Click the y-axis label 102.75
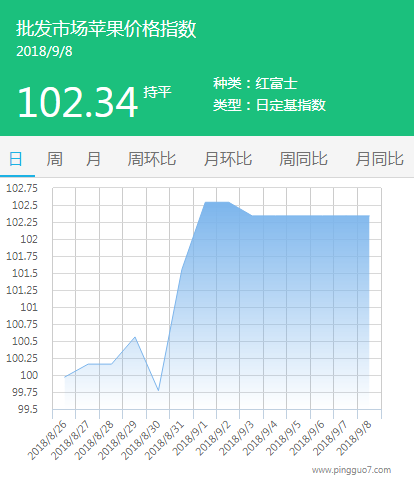 [22, 188]
